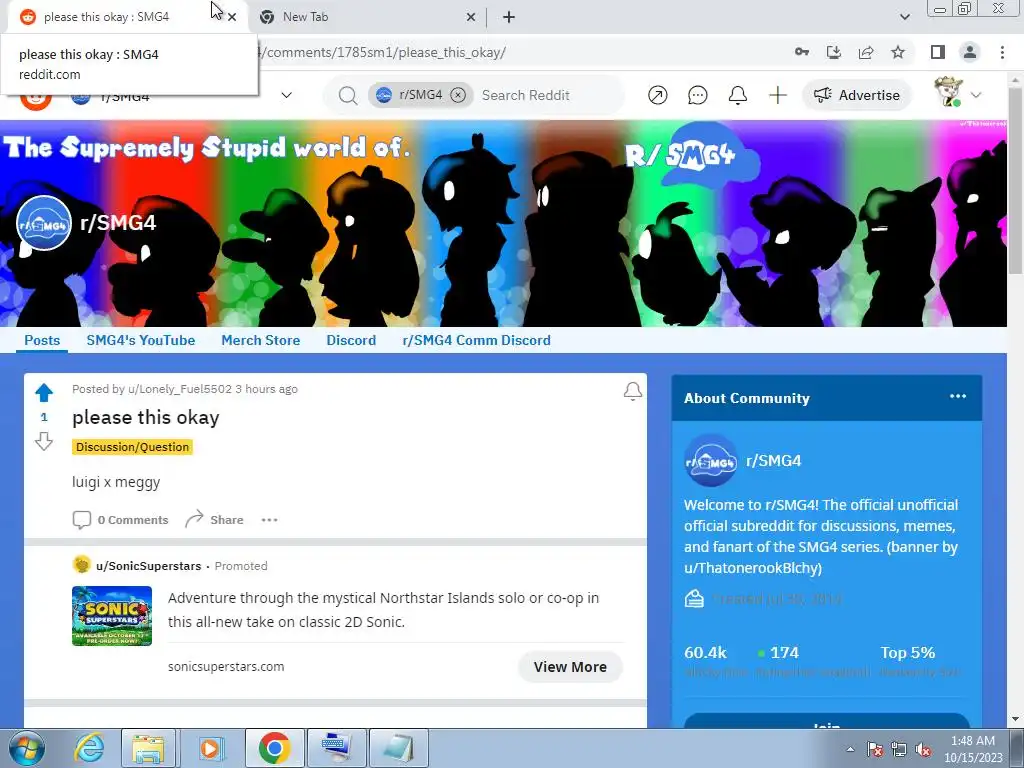Click the View More ad button

[x=570, y=667]
